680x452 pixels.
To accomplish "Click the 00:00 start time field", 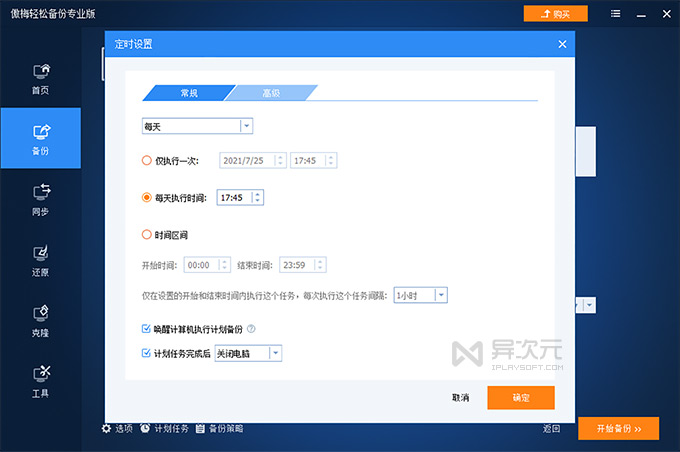I will click(207, 265).
